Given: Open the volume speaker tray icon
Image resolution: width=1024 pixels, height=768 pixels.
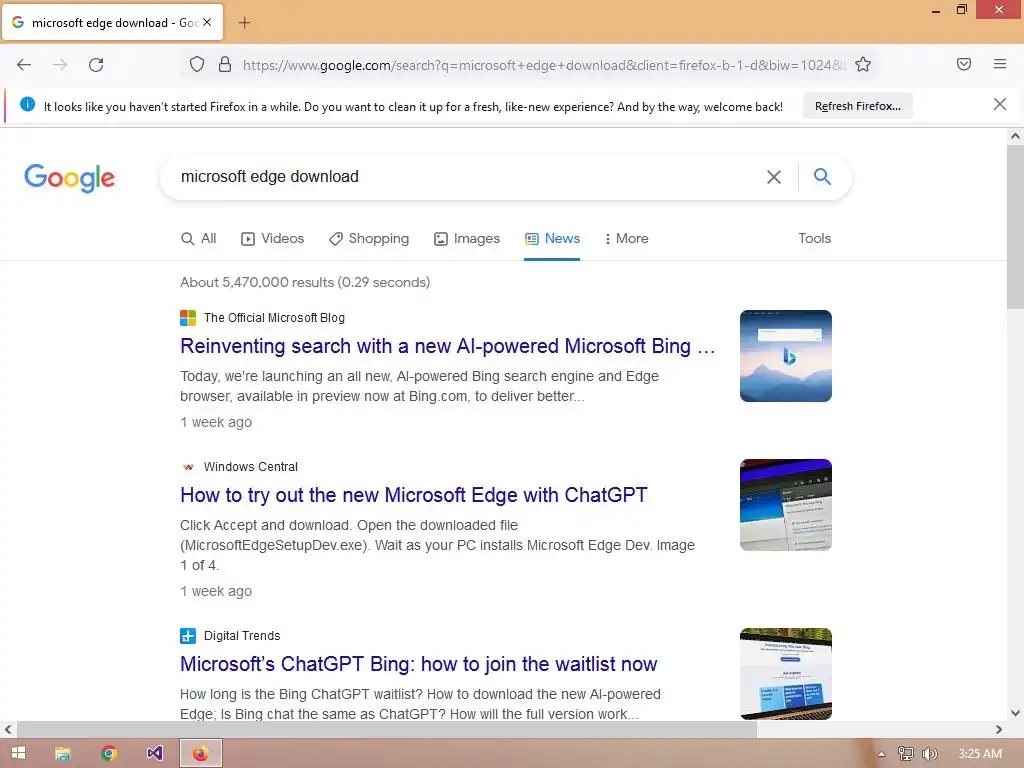Looking at the screenshot, I should pyautogui.click(x=929, y=754).
